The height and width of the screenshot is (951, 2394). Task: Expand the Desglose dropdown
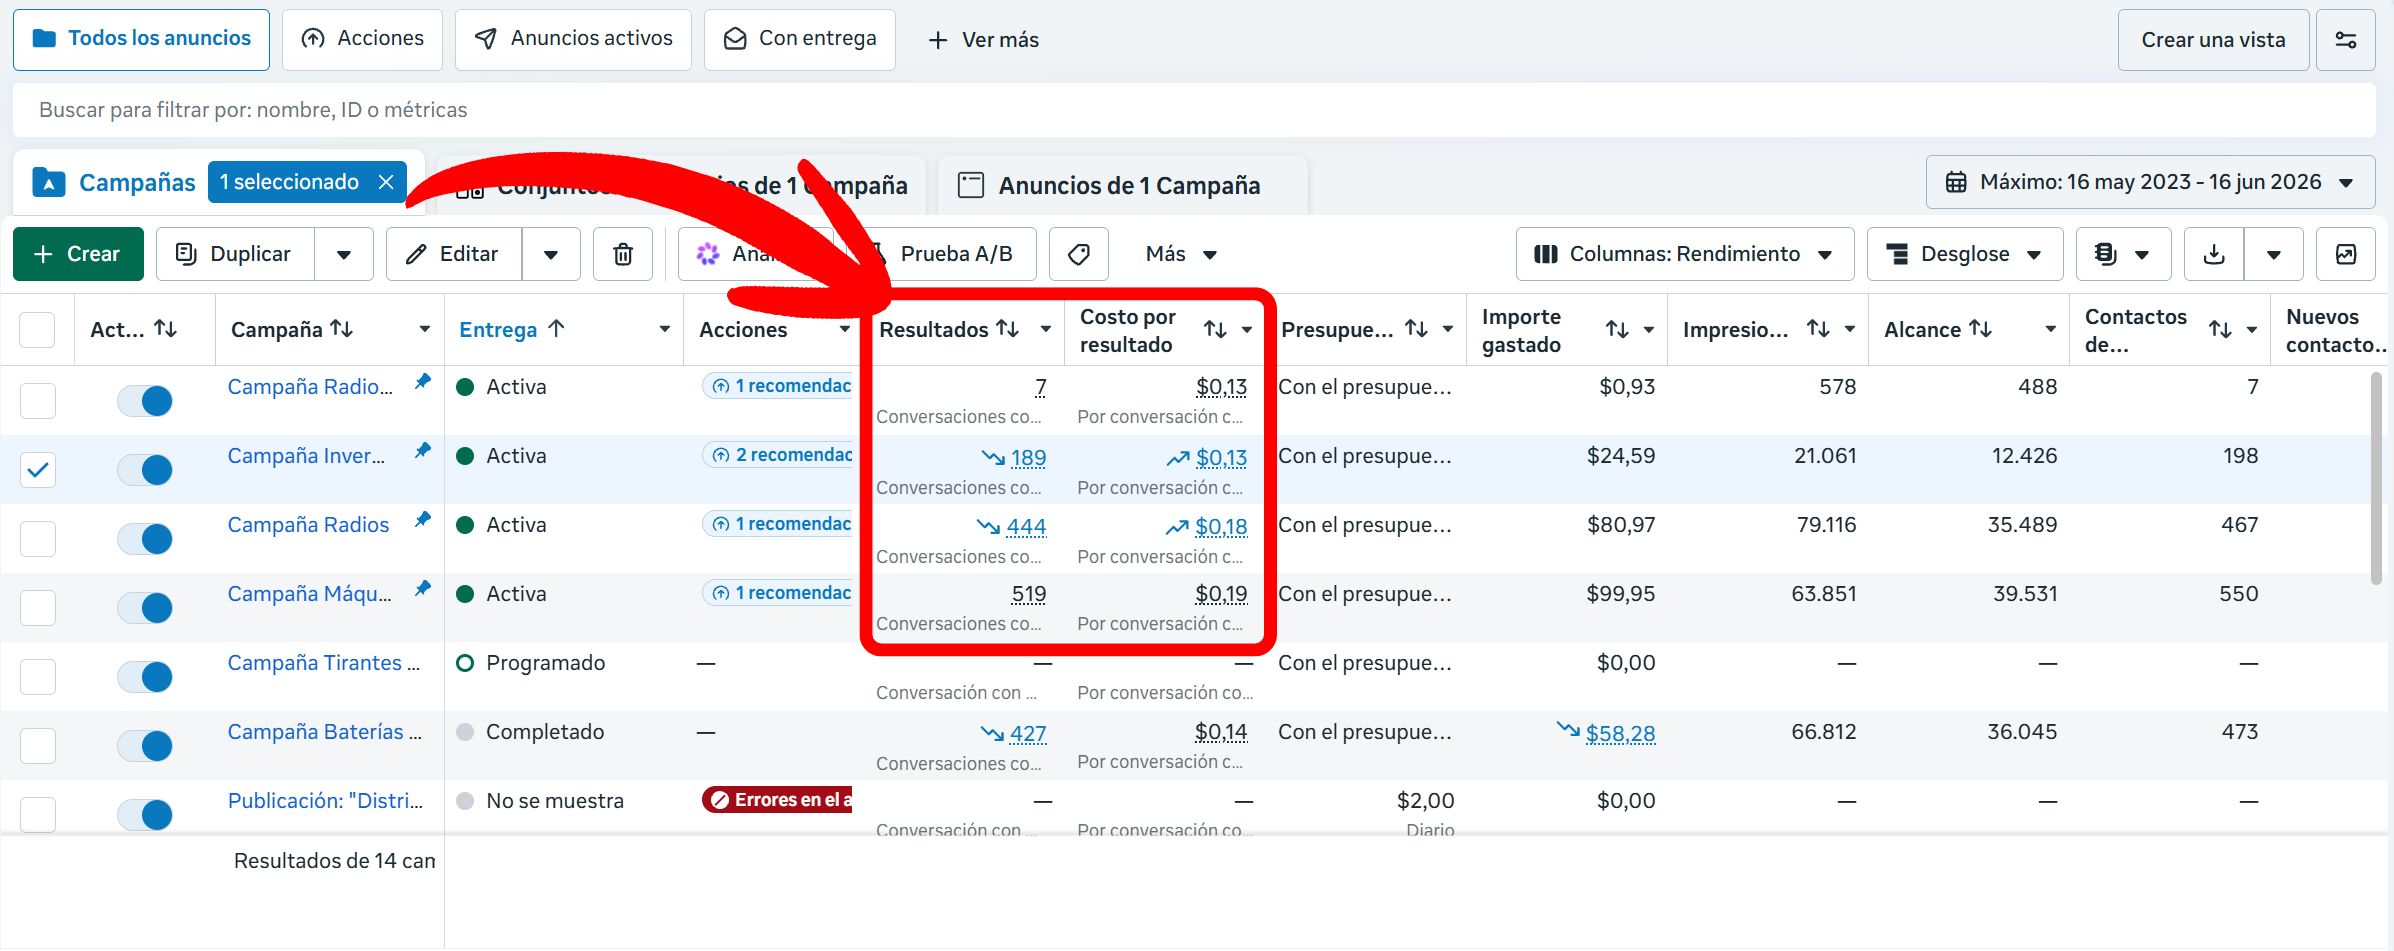click(x=1965, y=254)
